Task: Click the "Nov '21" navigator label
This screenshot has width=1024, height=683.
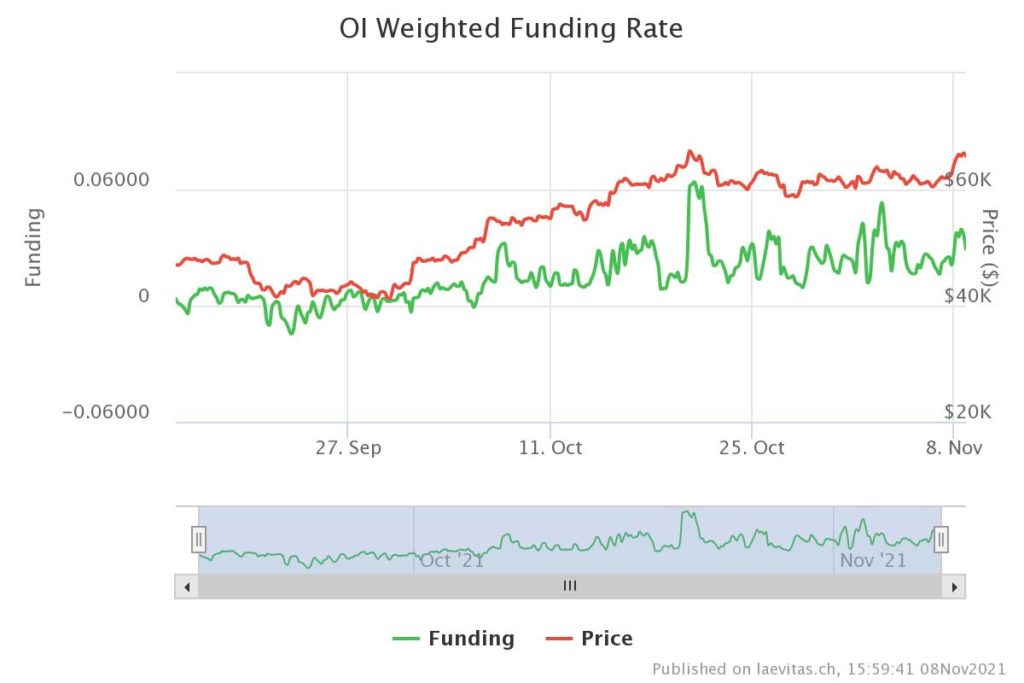Action: 872,560
